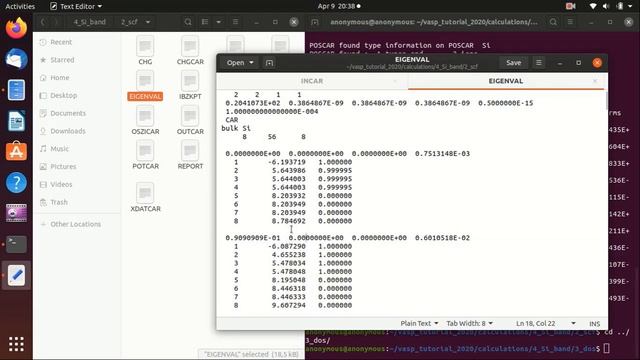
Task: Click the file manager search icon
Action: pyautogui.click(x=188, y=22)
